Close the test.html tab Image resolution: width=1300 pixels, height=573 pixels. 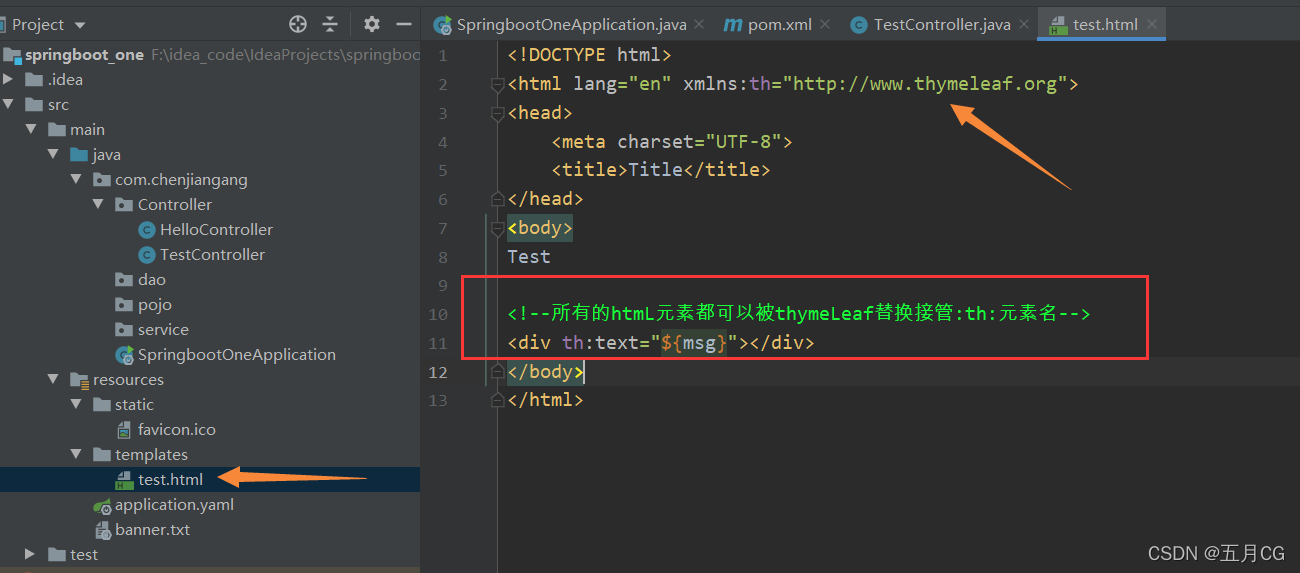[1153, 24]
